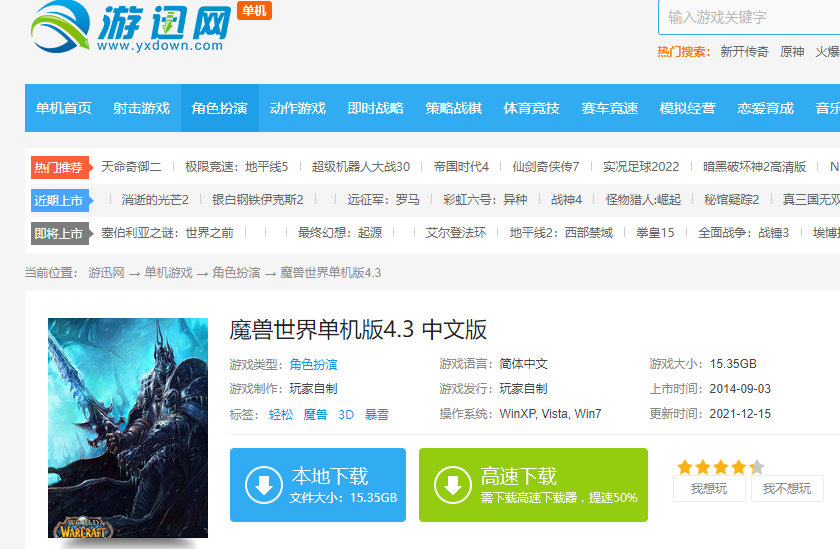Open 极限竞速：地平线5 link
The width and height of the screenshot is (840, 549).
click(x=236, y=167)
